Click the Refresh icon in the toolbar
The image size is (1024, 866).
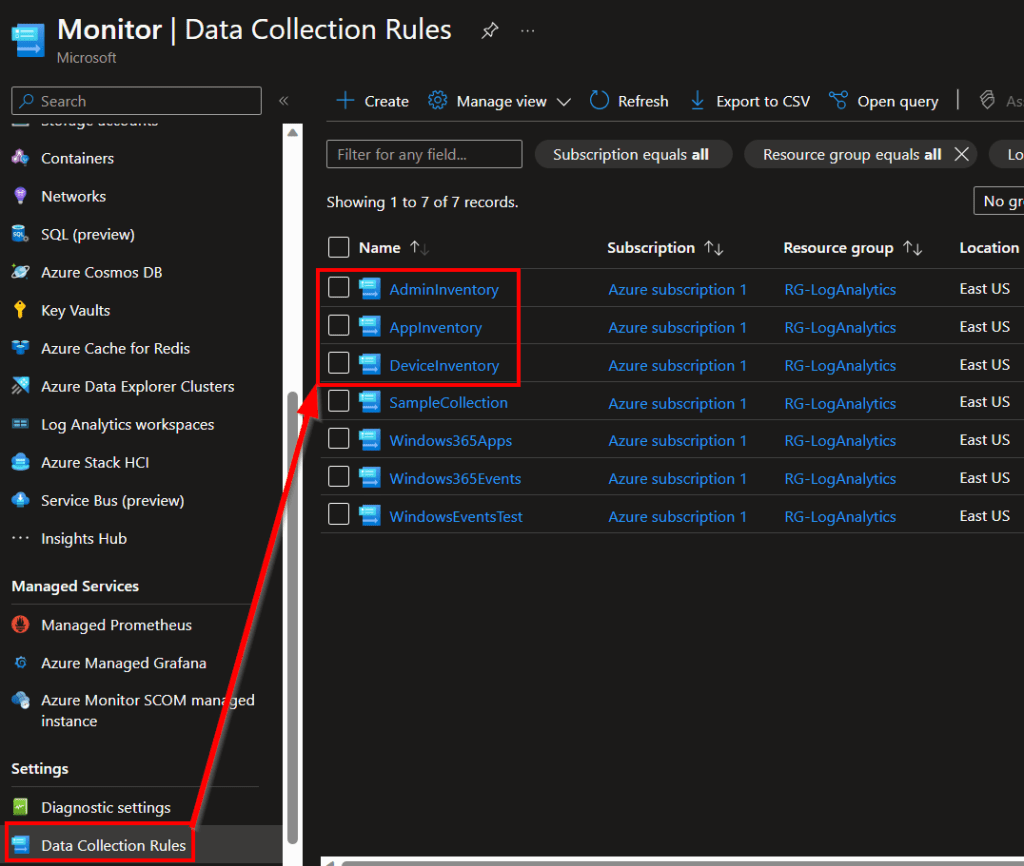click(600, 101)
